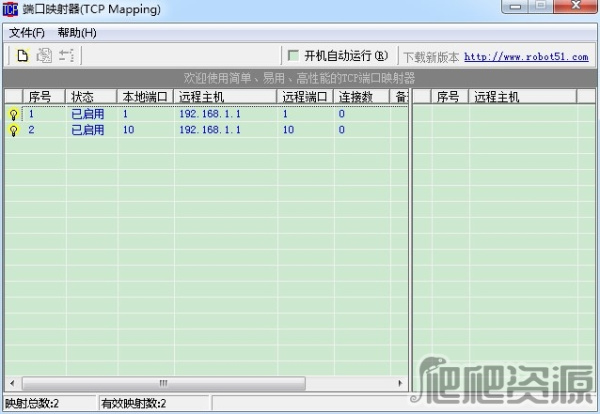The width and height of the screenshot is (600, 414).
Task: Click the 本地端口 column header
Action: pos(145,97)
